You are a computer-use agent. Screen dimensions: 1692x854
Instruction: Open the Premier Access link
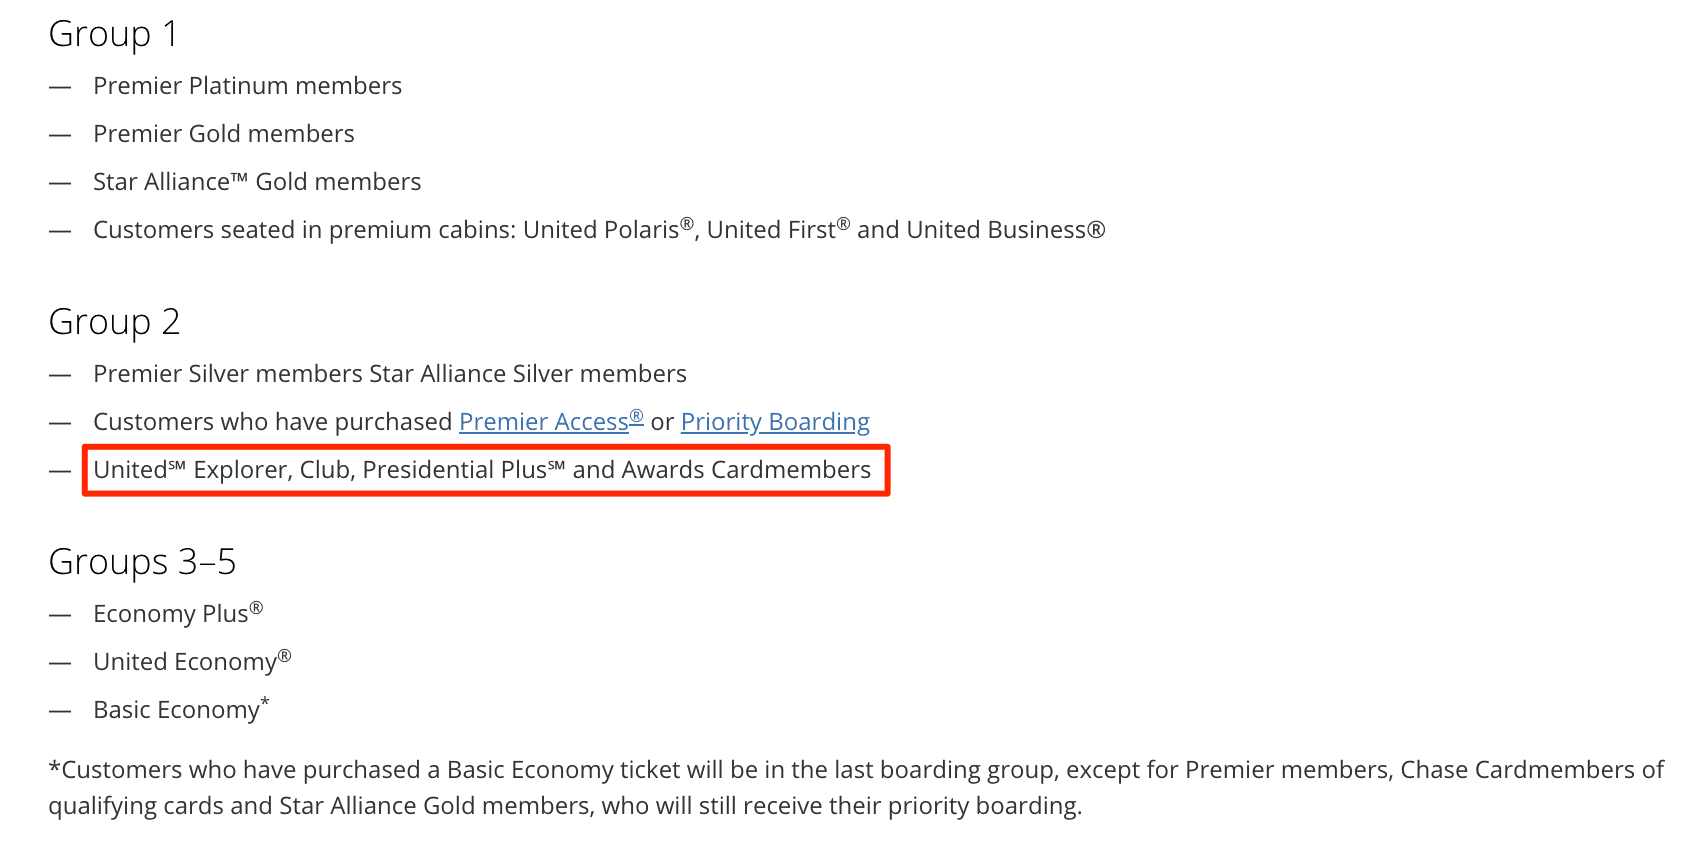click(x=549, y=422)
